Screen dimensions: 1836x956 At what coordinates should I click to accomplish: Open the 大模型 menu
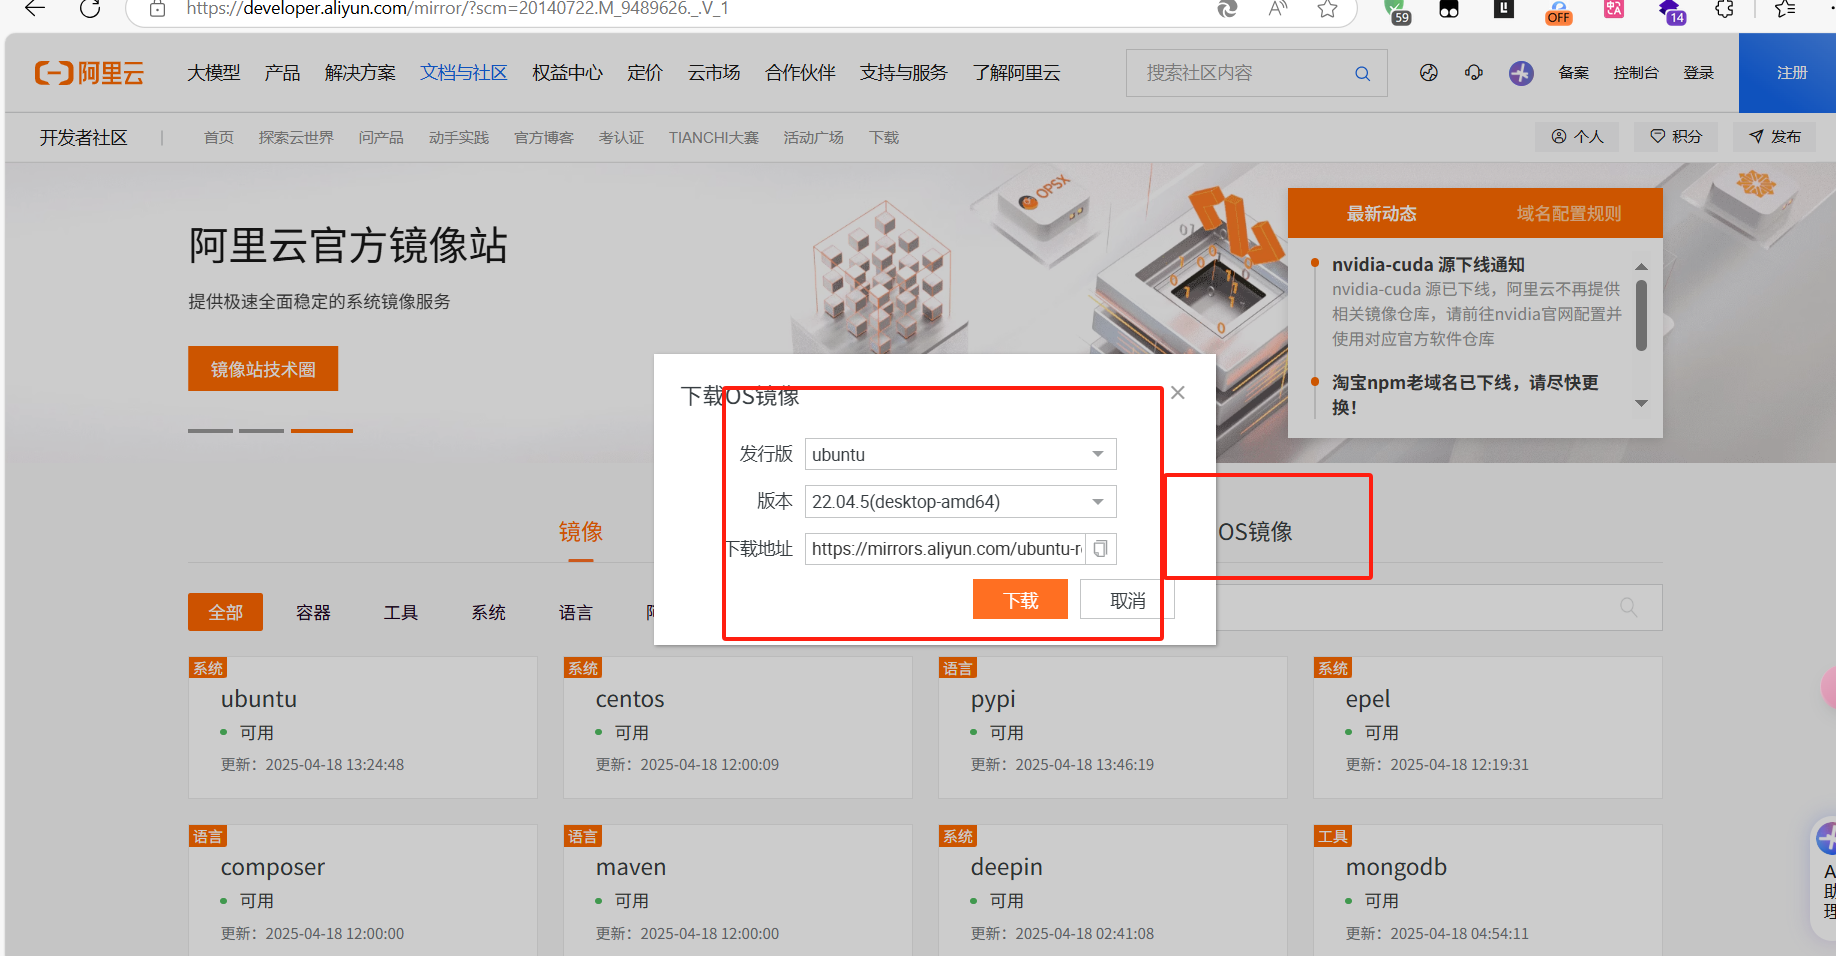coord(214,73)
